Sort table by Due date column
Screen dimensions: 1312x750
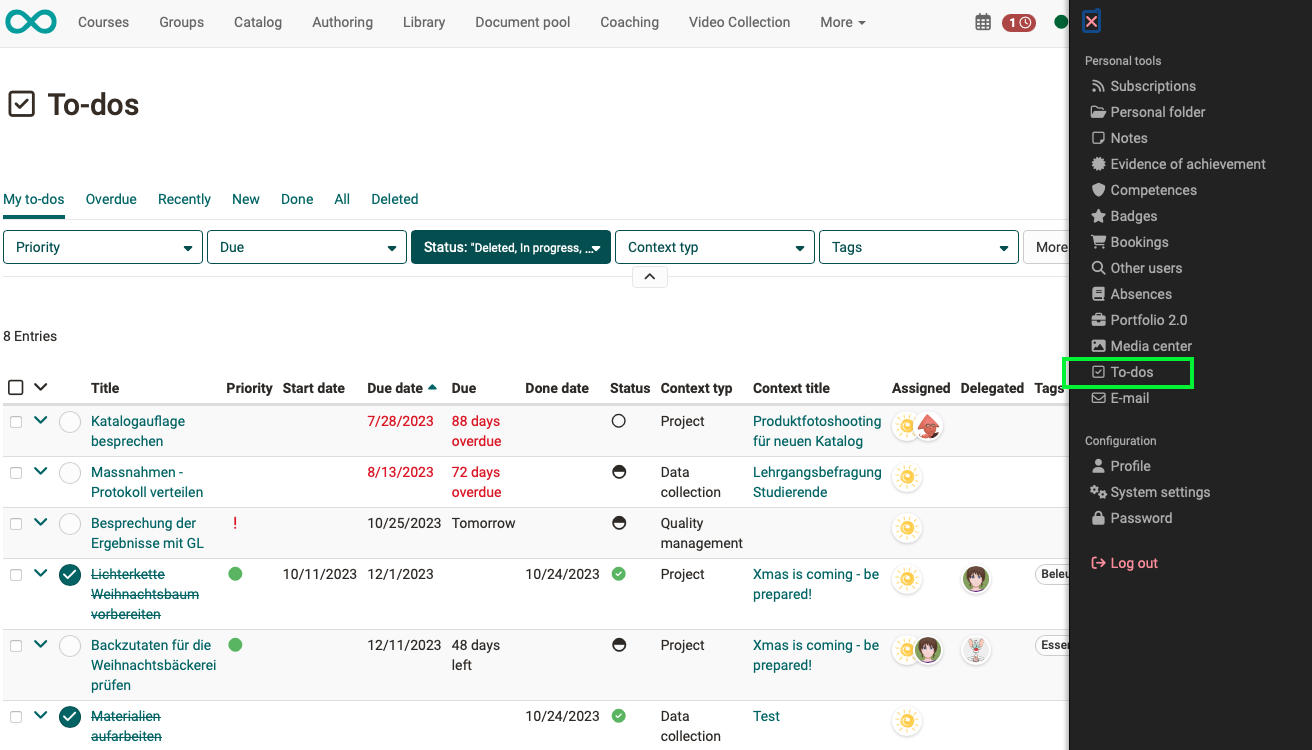click(x=395, y=388)
